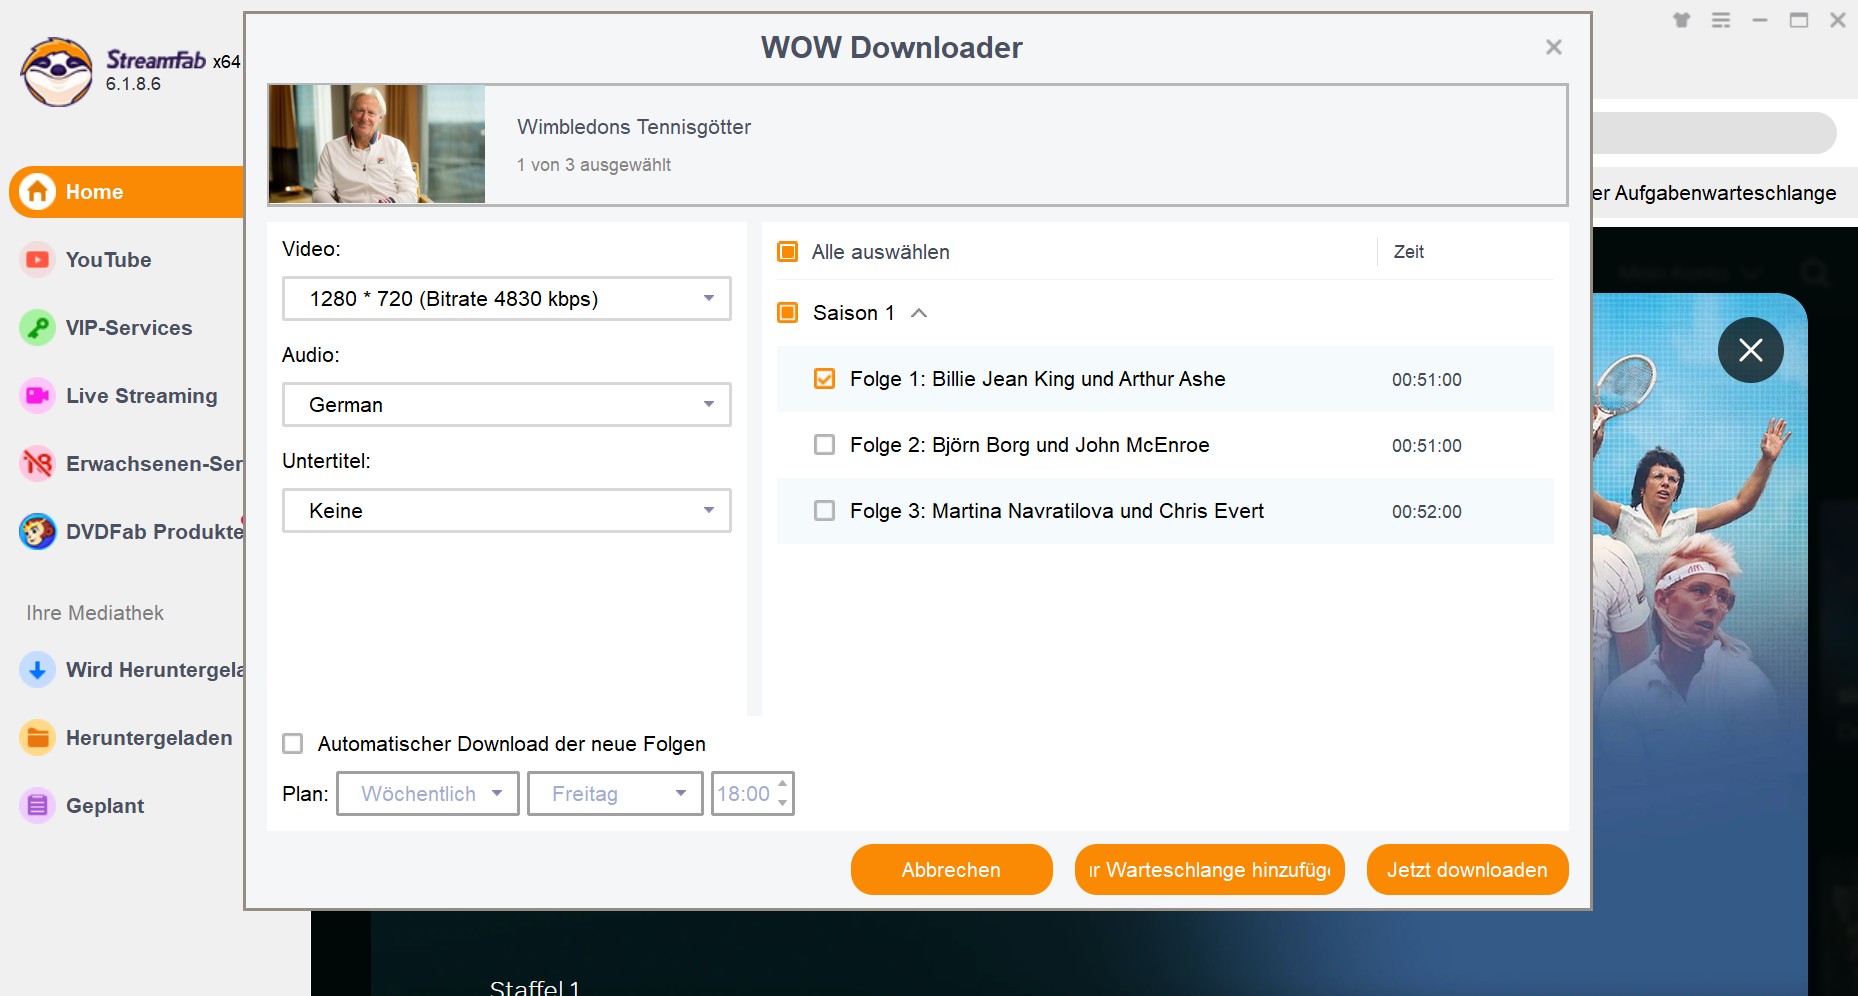Uncheck Folge 1 Billie Jean King checkbox

(x=824, y=379)
